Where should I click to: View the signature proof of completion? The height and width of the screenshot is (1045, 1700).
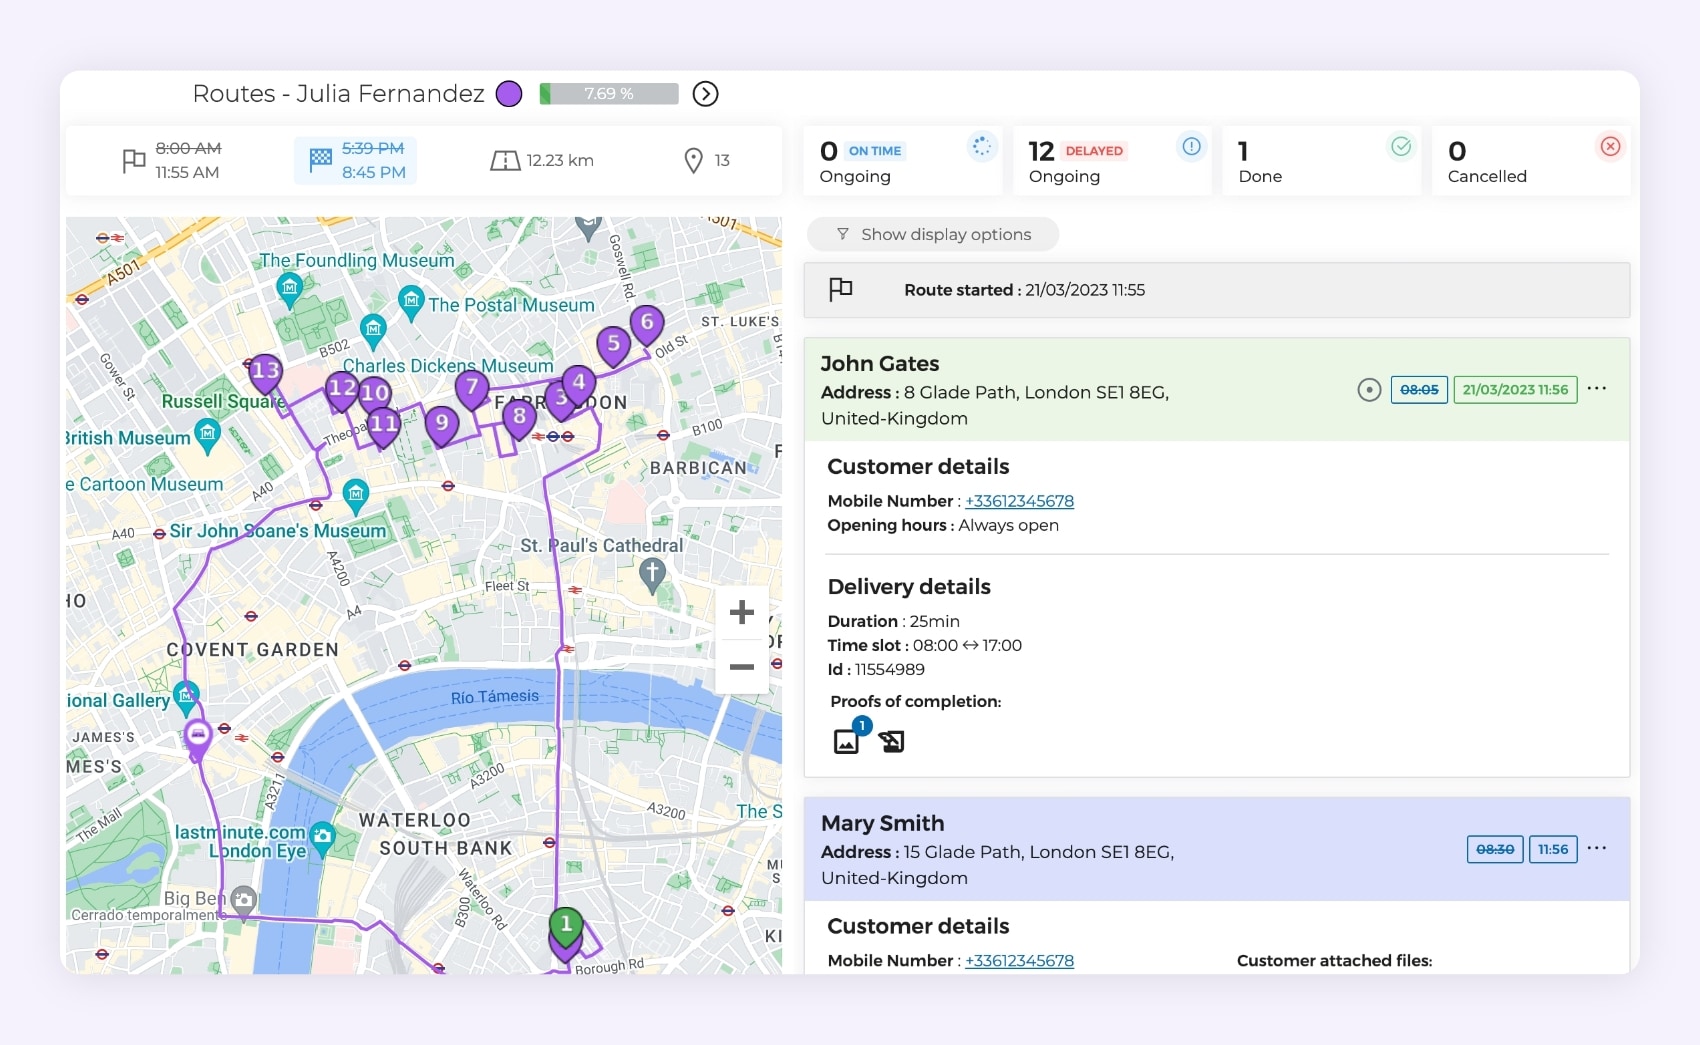[891, 741]
